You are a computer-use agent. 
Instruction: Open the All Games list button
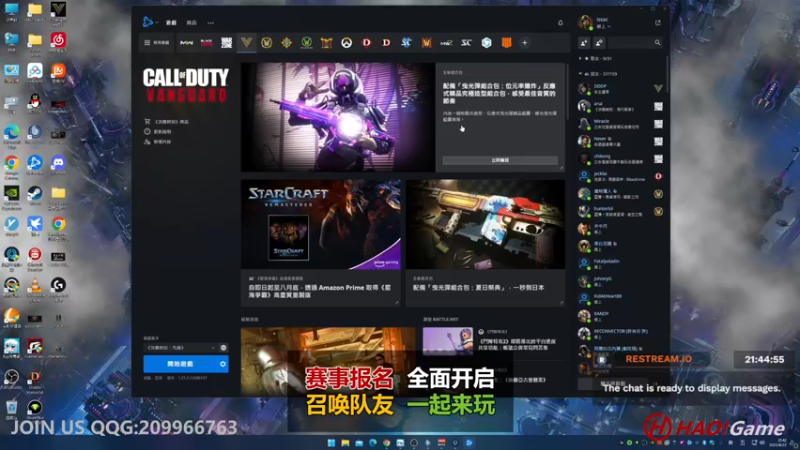pyautogui.click(x=157, y=43)
